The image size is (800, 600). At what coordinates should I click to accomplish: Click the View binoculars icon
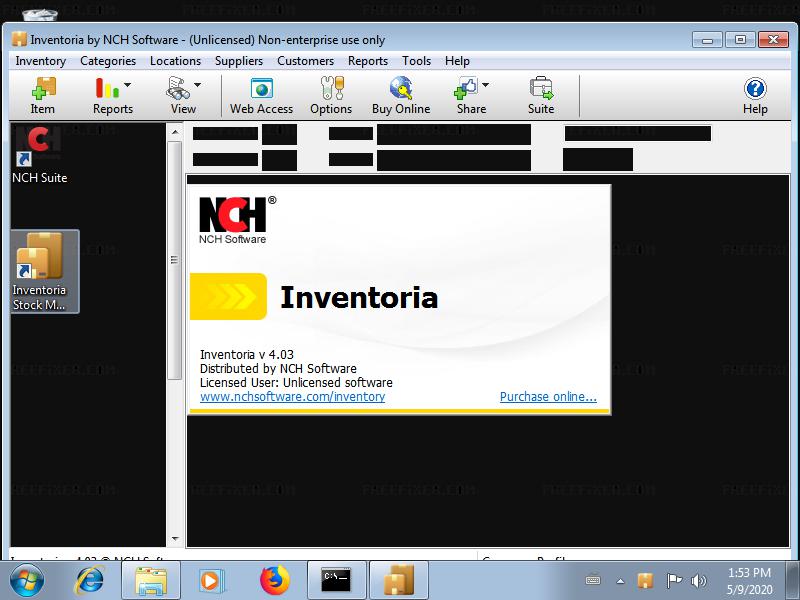178,88
